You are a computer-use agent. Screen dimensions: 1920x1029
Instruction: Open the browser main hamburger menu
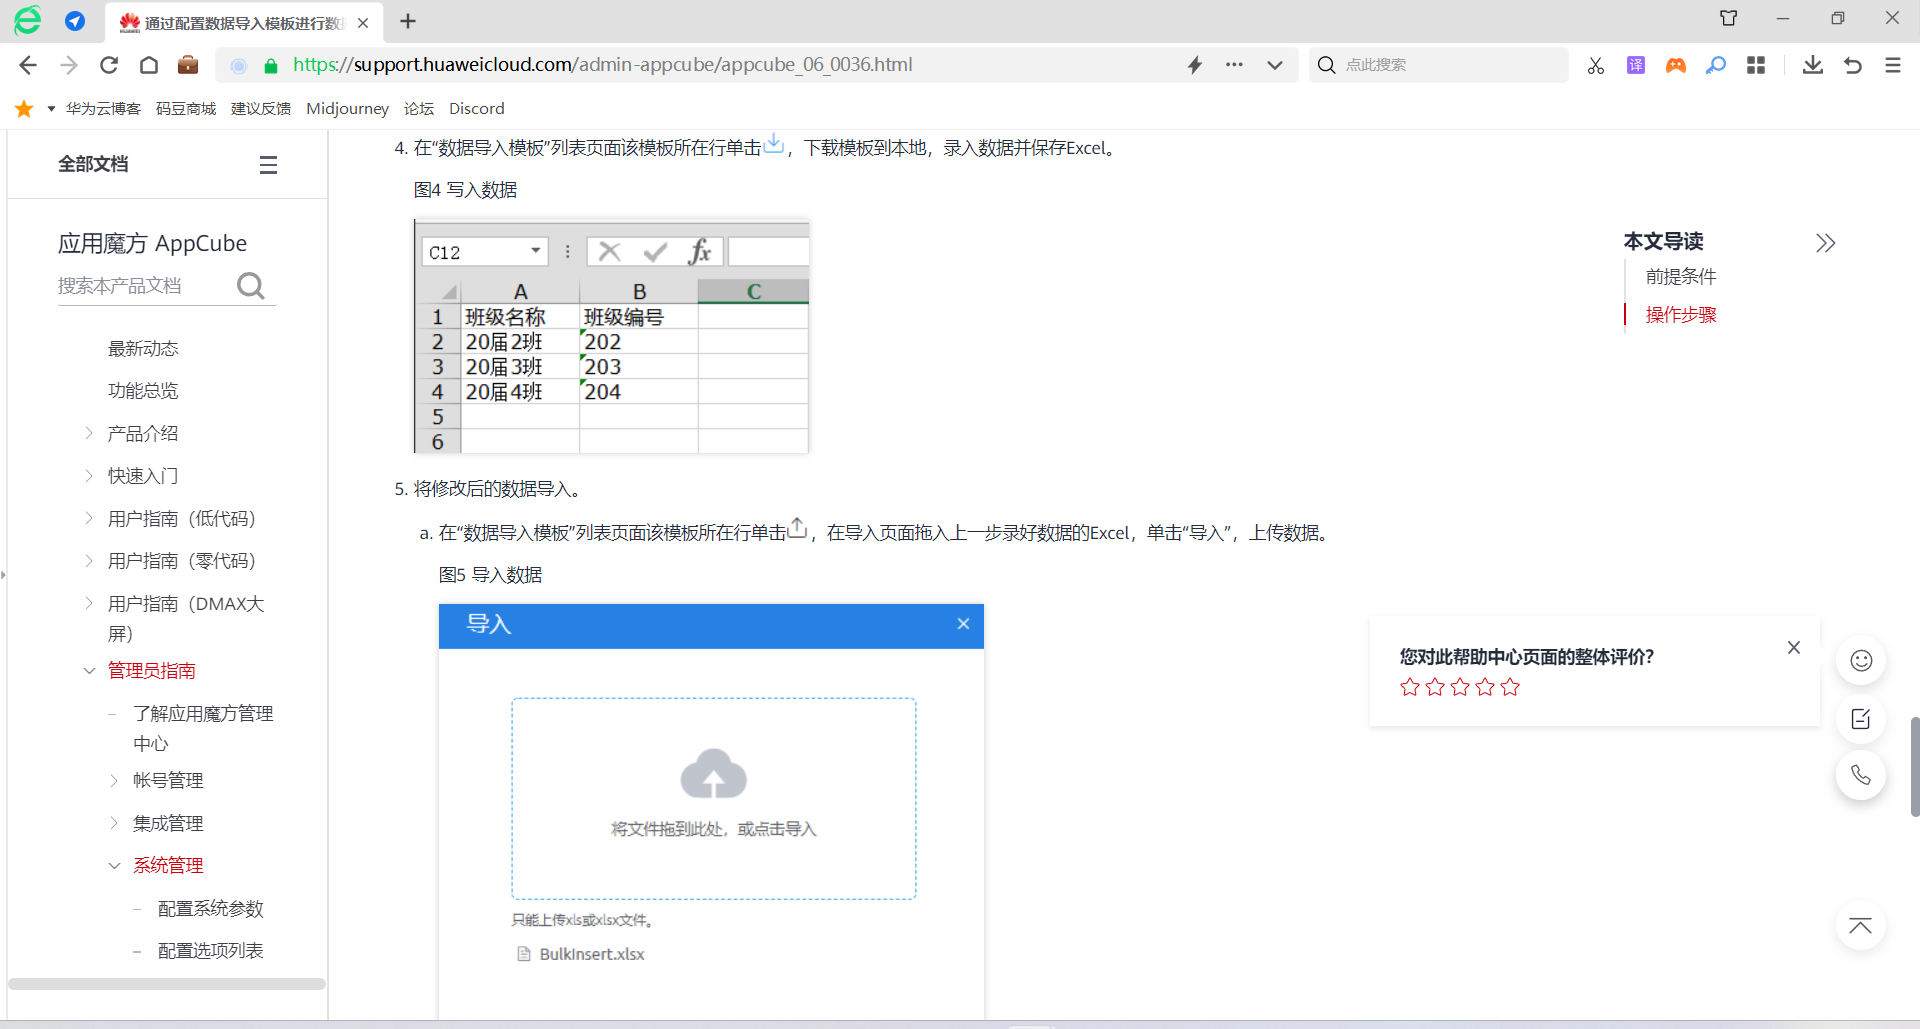point(1893,65)
